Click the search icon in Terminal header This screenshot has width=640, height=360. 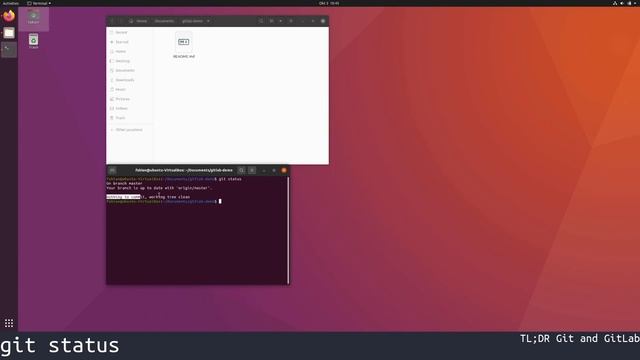[x=242, y=170]
